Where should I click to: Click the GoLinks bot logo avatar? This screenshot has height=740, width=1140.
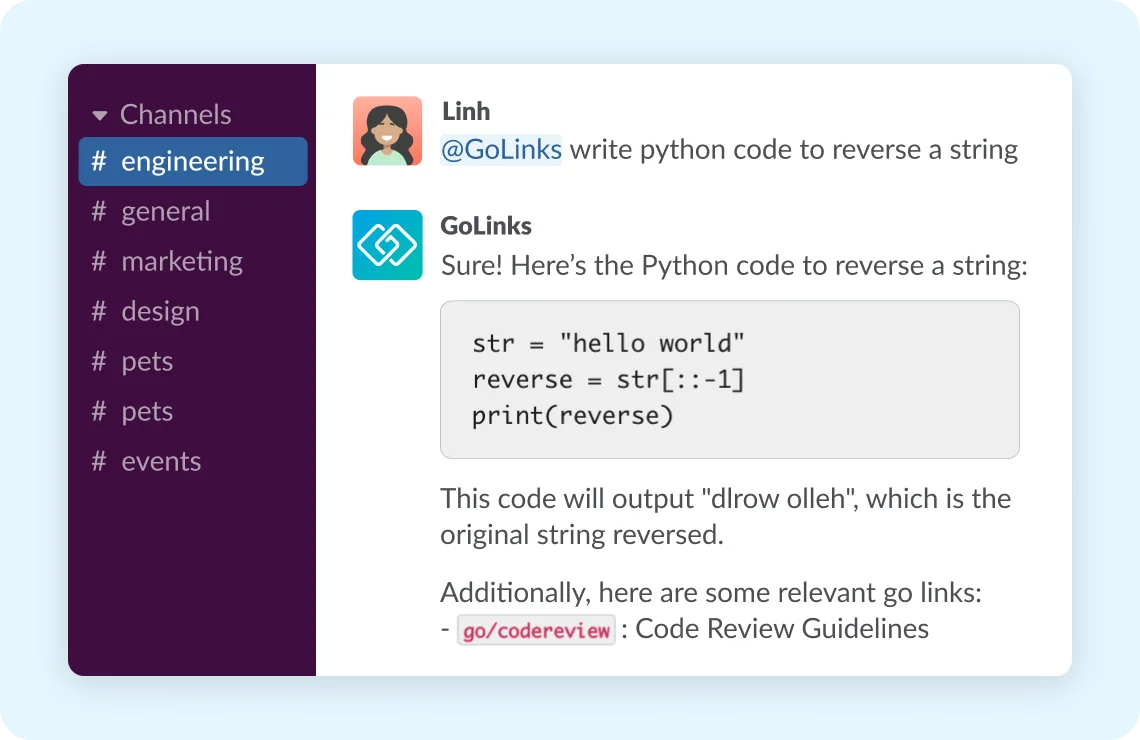pos(388,245)
